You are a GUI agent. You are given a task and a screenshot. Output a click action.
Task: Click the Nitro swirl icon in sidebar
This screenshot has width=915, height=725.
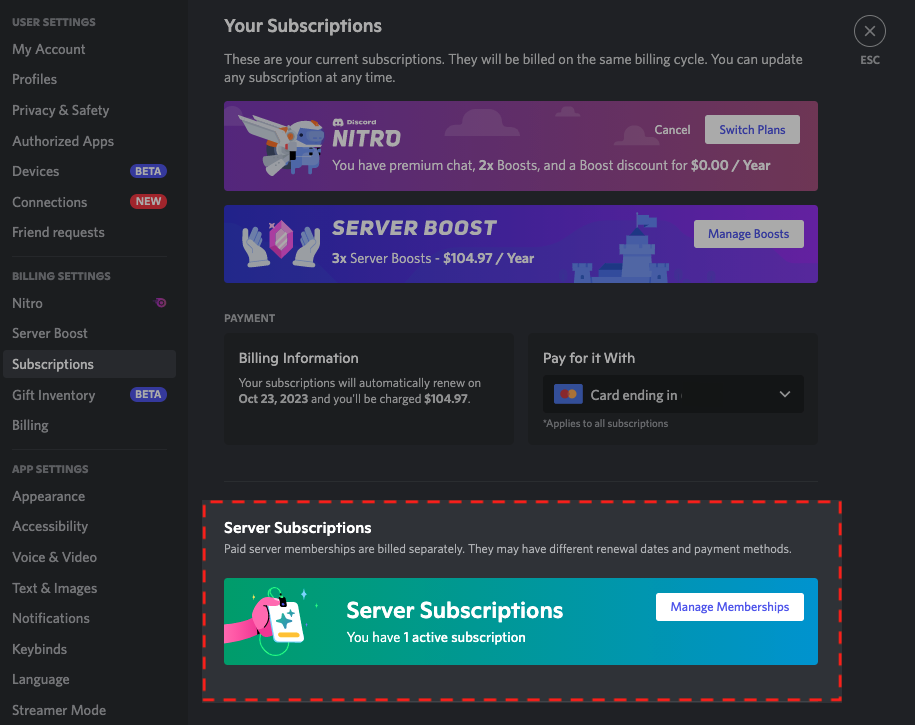[161, 303]
